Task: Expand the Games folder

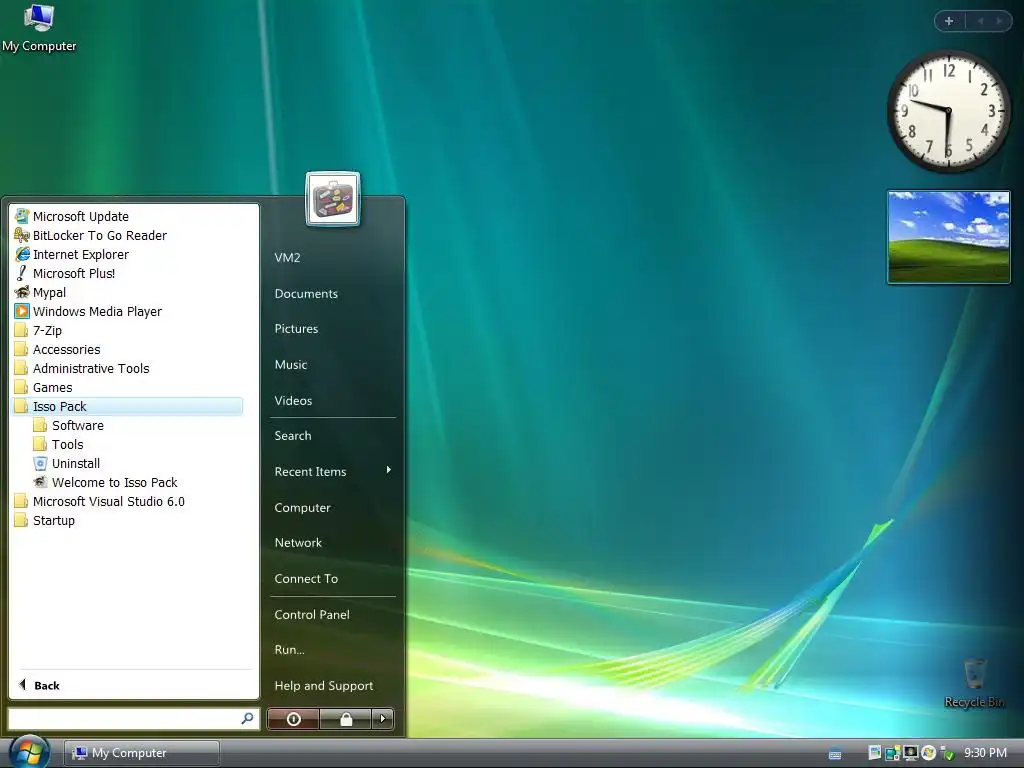Action: click(43, 387)
